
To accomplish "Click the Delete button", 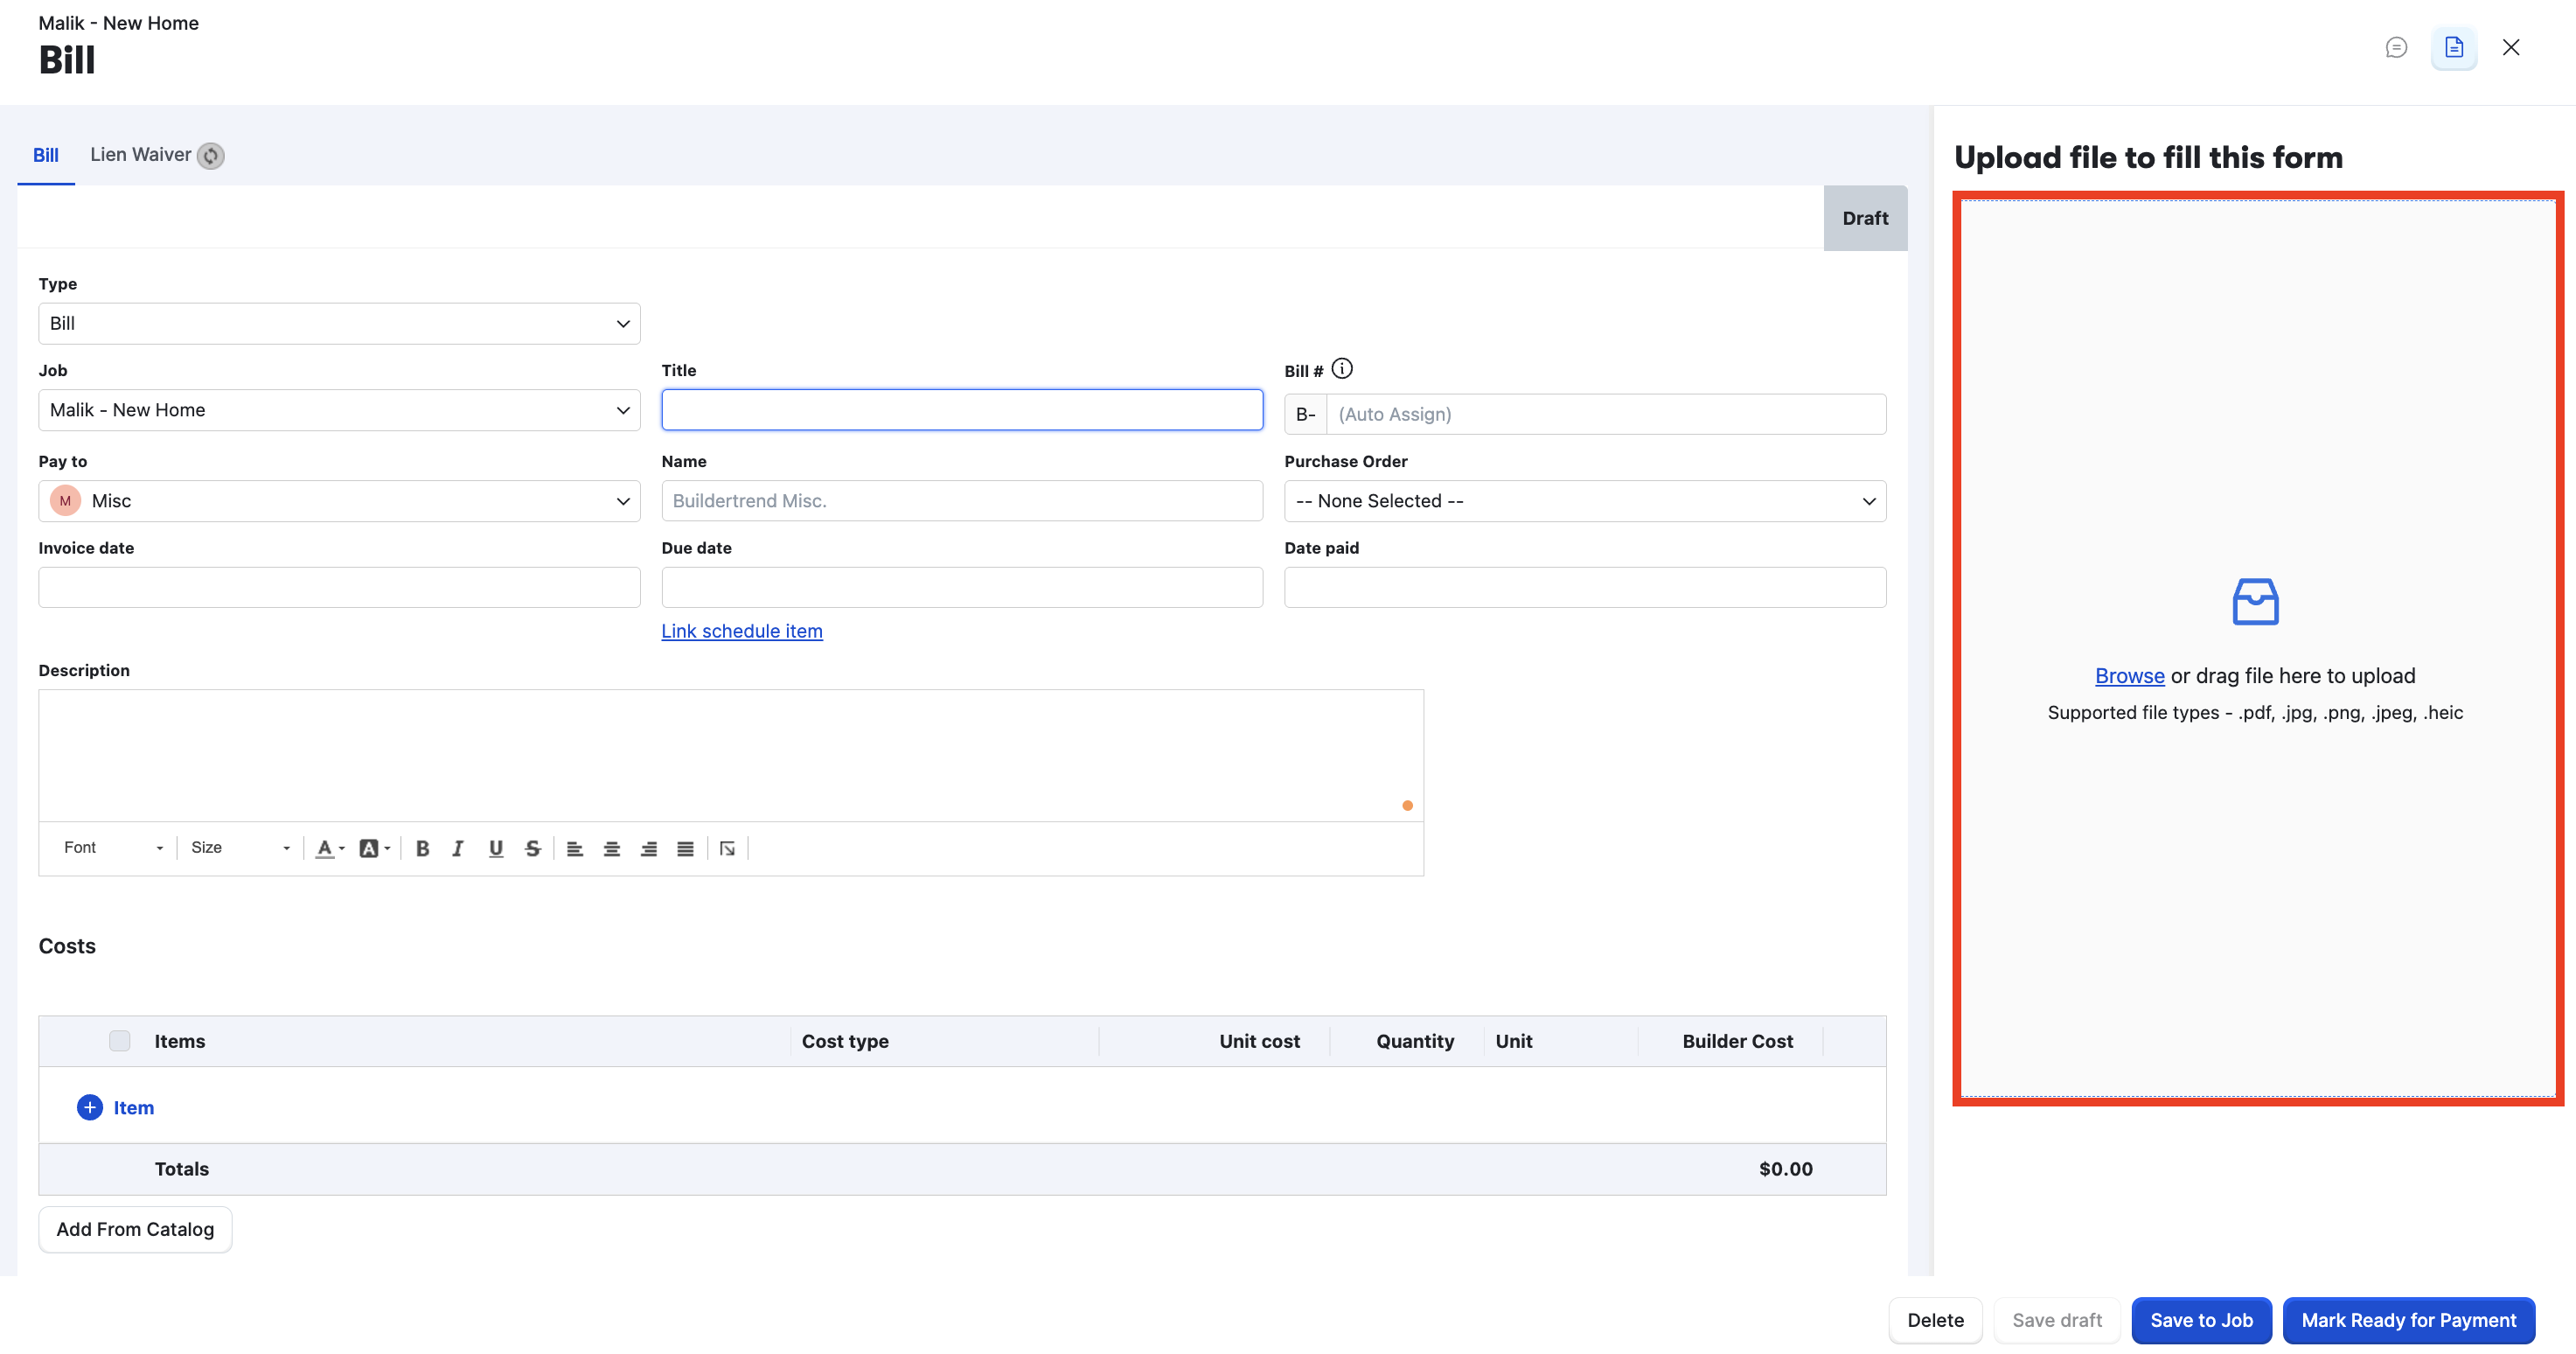I will point(1935,1320).
